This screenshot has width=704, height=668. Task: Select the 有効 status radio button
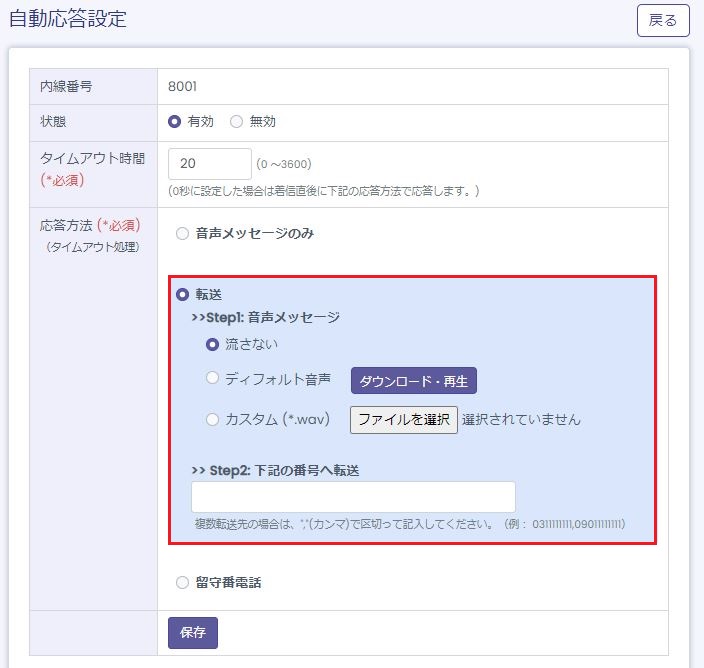tap(175, 122)
